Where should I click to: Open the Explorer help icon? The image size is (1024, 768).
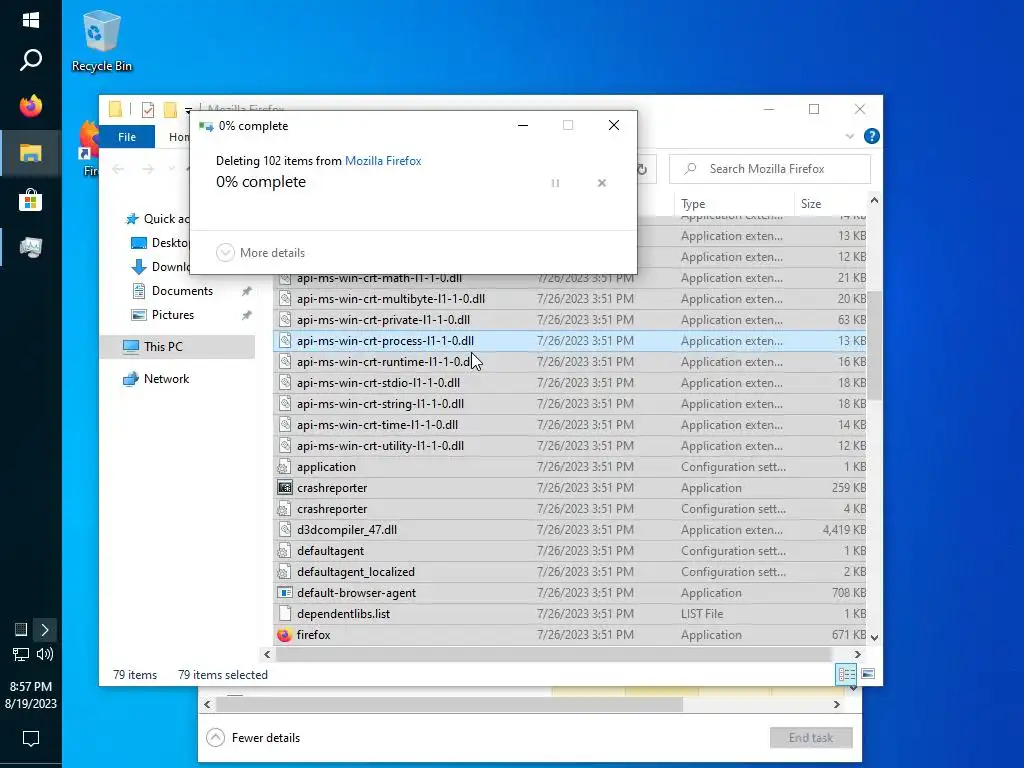pos(871,136)
